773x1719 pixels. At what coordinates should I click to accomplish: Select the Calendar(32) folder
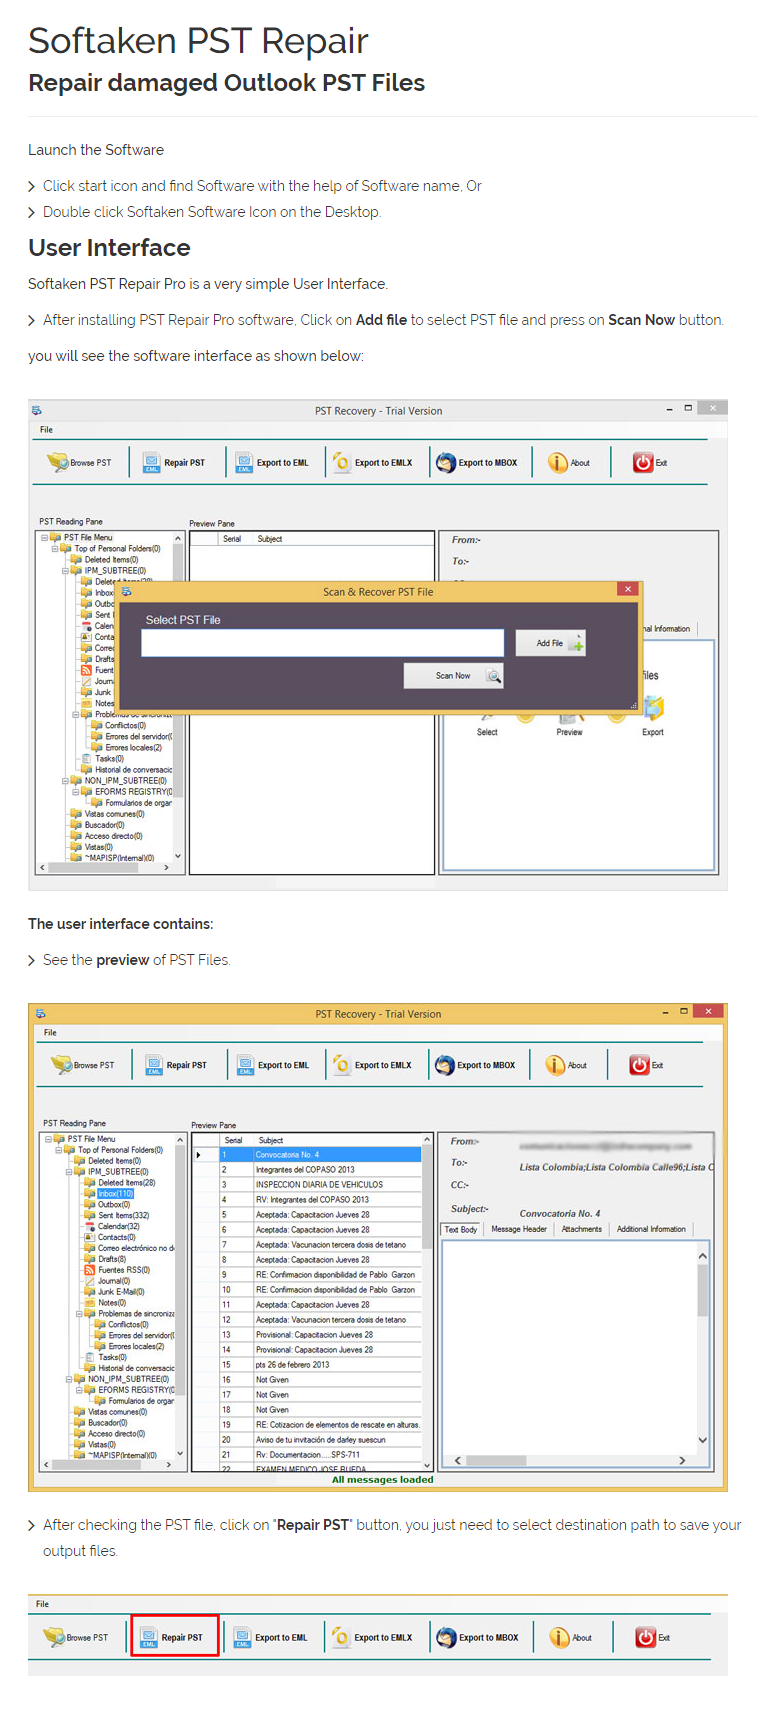coord(119,1227)
